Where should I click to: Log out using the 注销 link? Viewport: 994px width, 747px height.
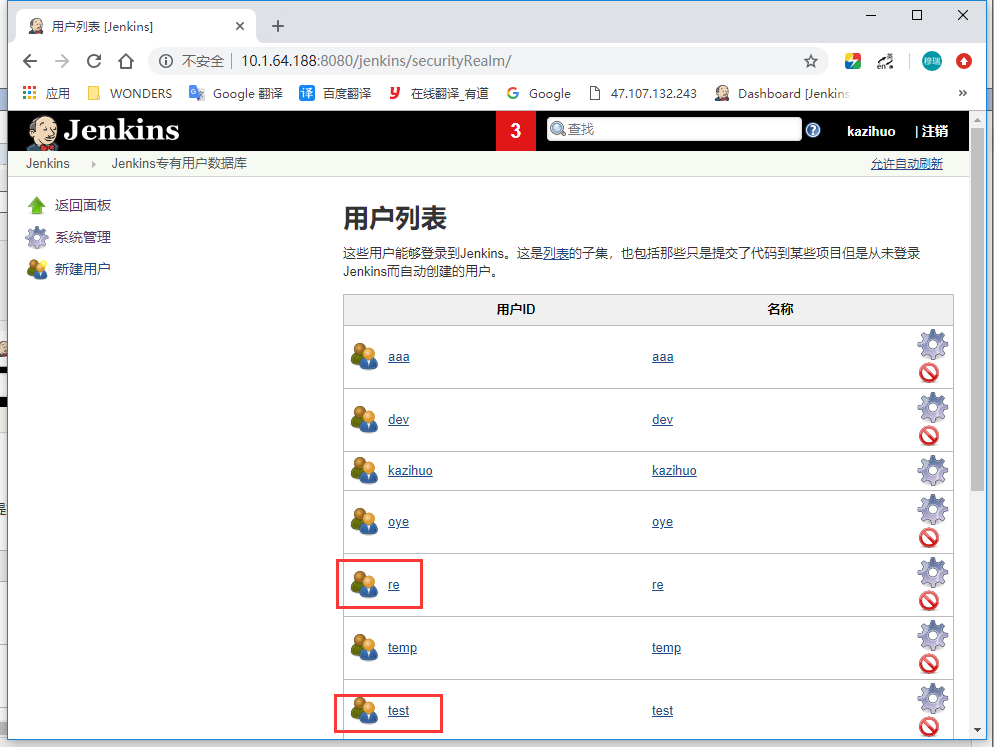pos(934,131)
